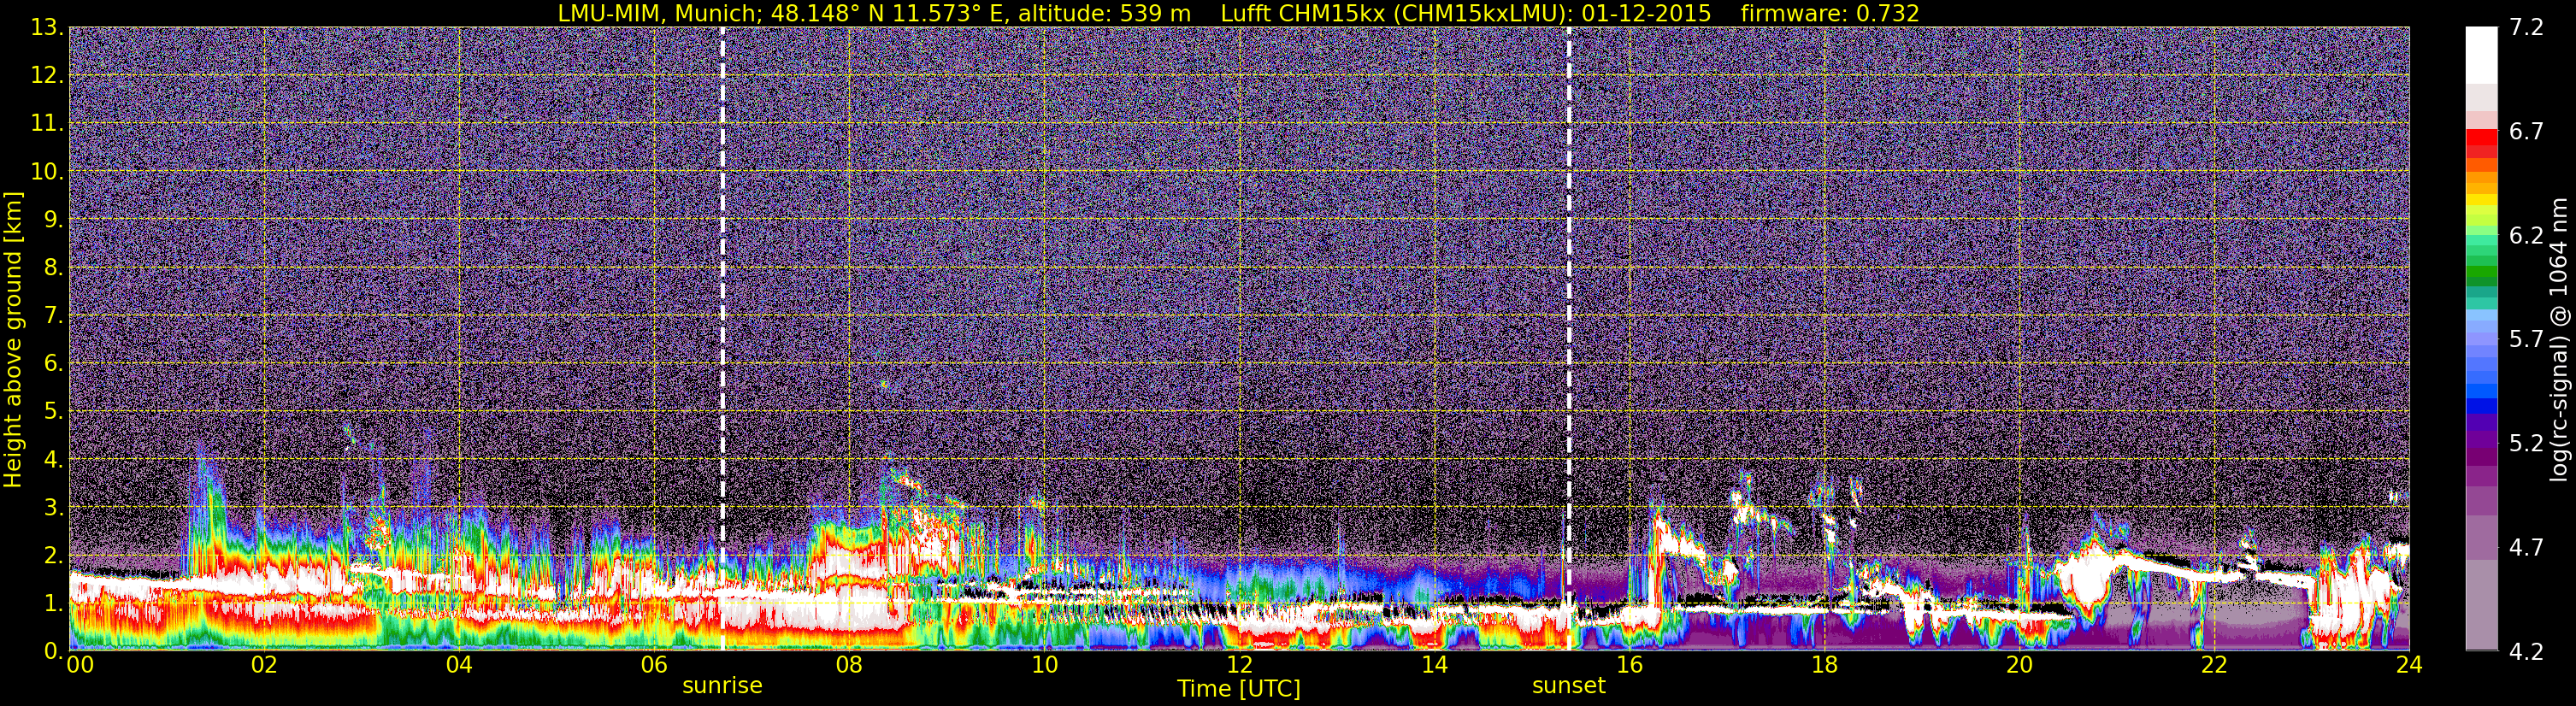Image resolution: width=2576 pixels, height=706 pixels.
Task: Click the time axis tick label "08"
Action: point(849,665)
